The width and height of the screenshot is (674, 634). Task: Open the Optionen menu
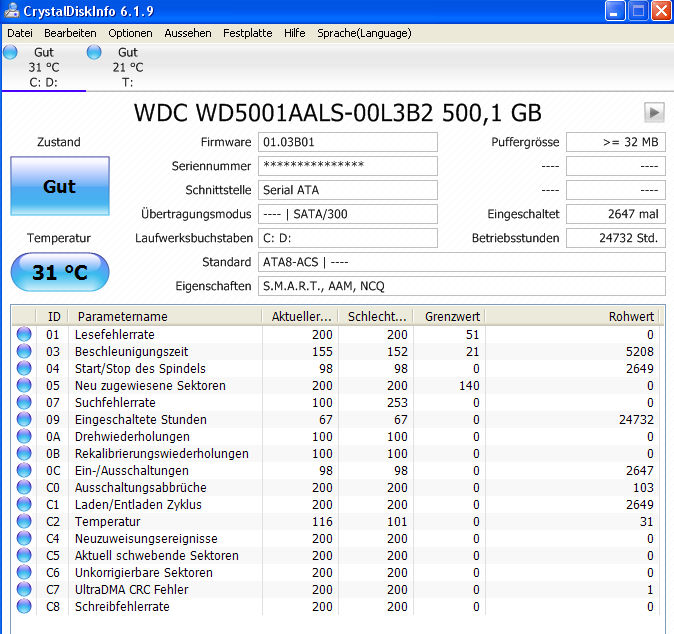(130, 33)
